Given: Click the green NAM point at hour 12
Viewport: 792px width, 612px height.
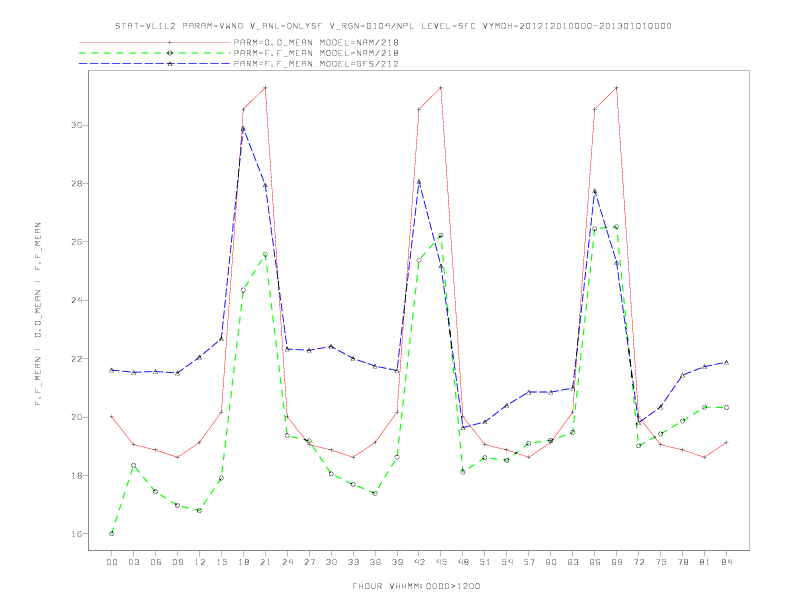Looking at the screenshot, I should [x=200, y=511].
